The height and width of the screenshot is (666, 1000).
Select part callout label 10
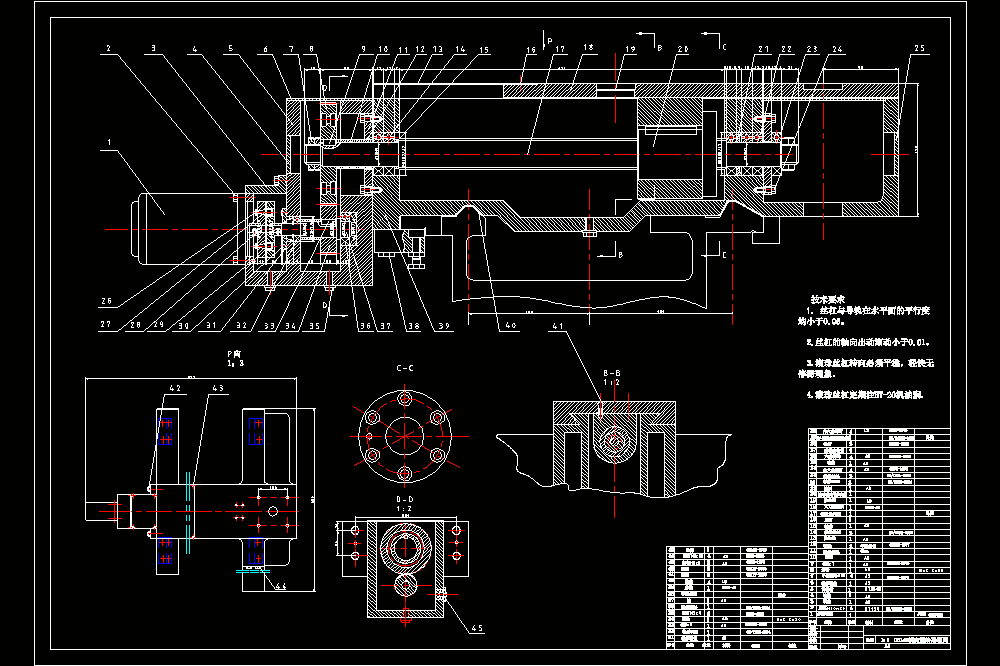[x=383, y=49]
